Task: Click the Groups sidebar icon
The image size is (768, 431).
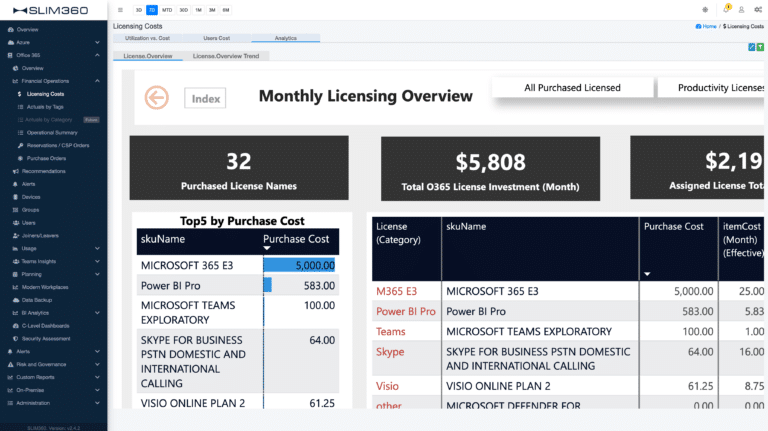Action: pos(15,210)
